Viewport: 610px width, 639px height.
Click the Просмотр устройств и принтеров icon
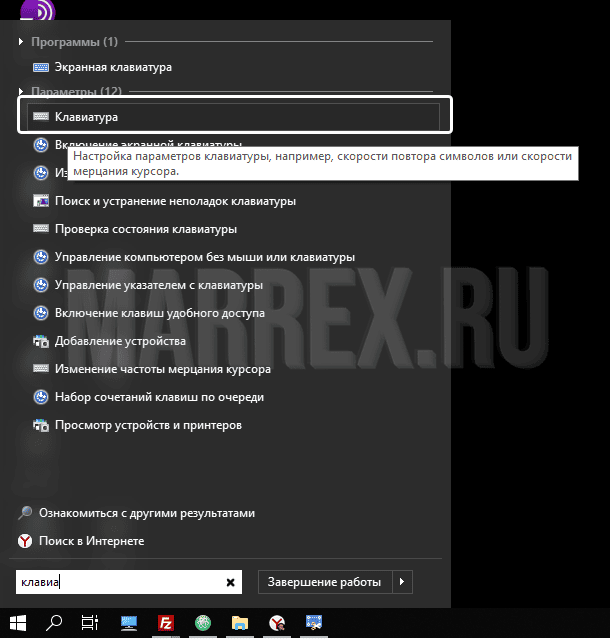coord(41,425)
